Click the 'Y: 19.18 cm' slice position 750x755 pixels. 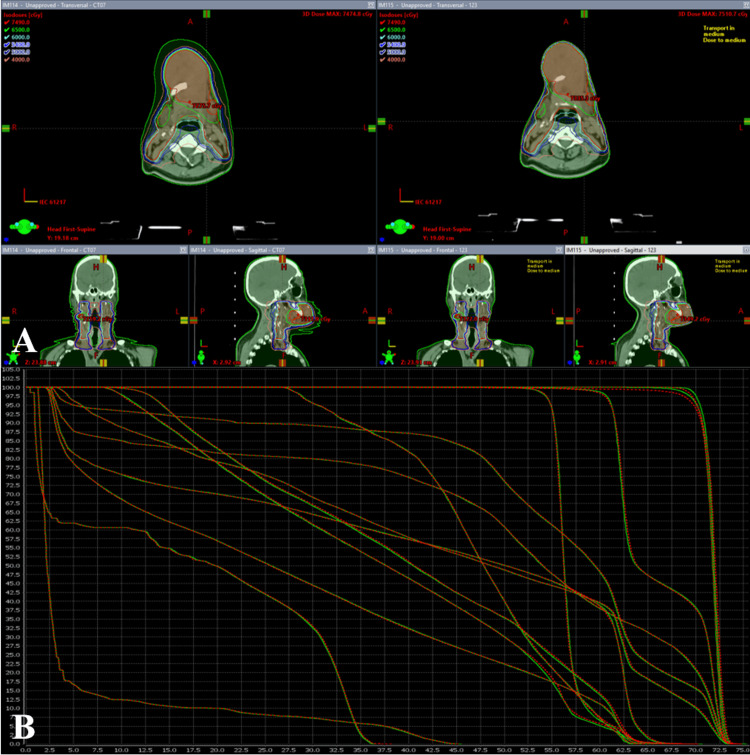coord(63,238)
